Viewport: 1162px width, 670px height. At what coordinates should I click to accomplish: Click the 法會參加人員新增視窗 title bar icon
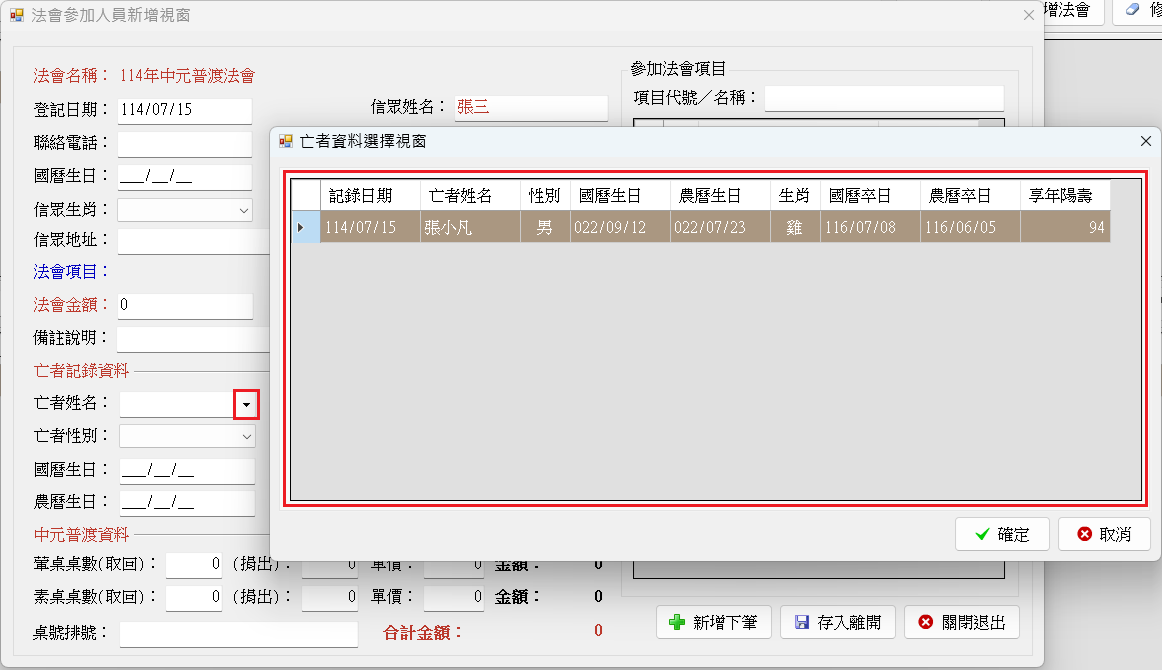tap(16, 15)
